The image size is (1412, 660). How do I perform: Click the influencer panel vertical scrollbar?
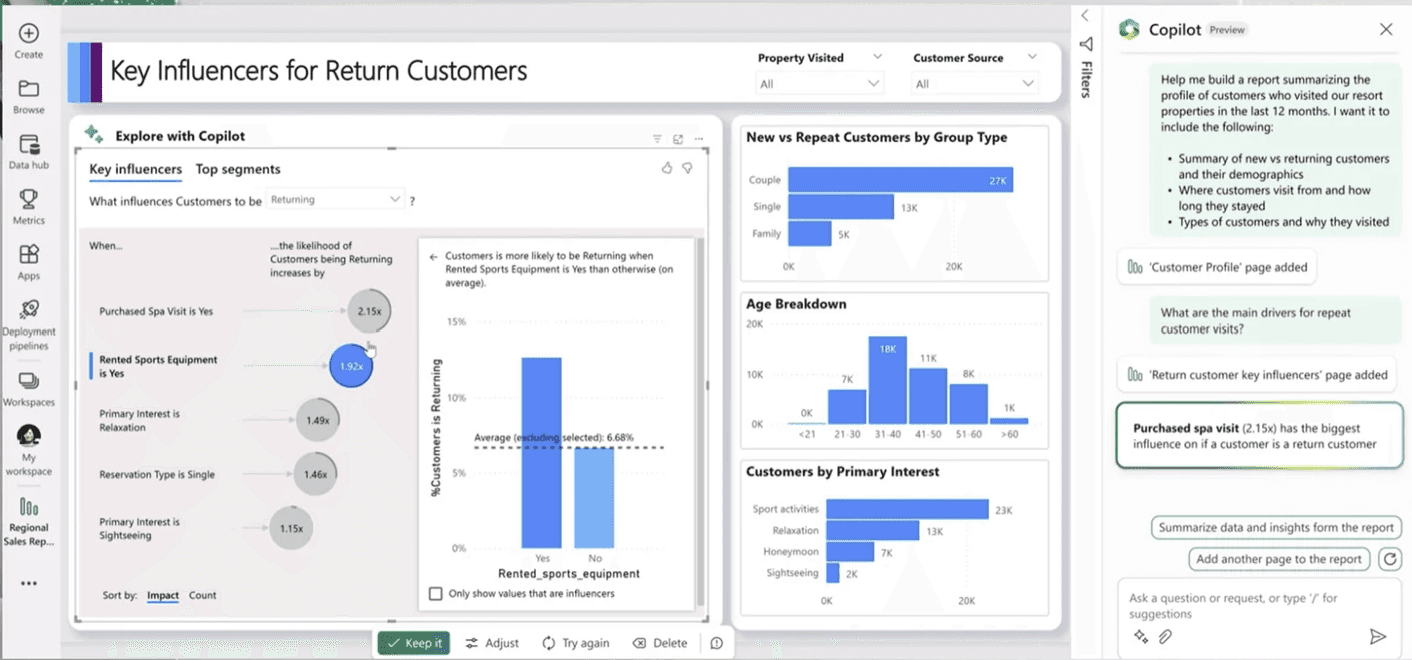(x=699, y=421)
